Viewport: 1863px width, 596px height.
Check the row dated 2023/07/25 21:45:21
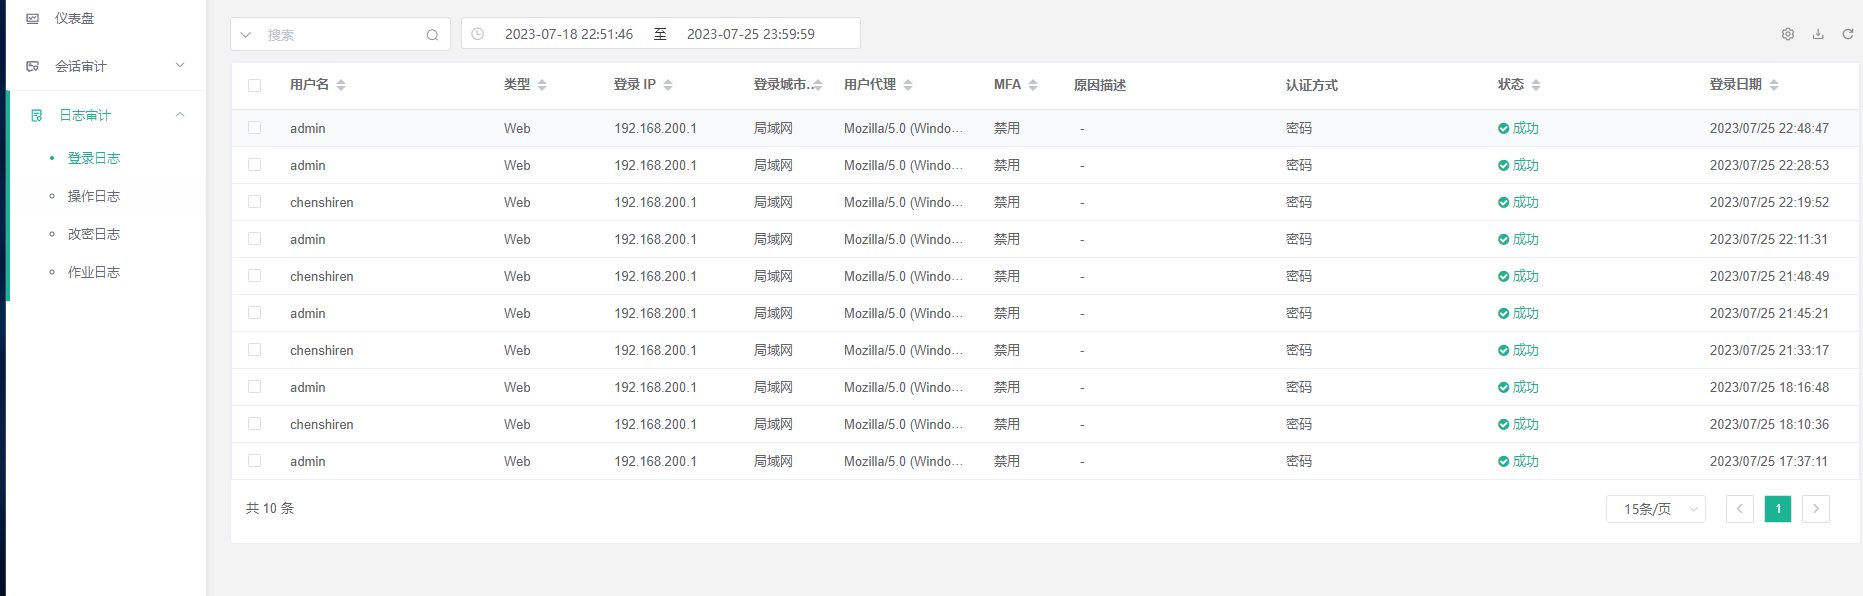click(255, 313)
